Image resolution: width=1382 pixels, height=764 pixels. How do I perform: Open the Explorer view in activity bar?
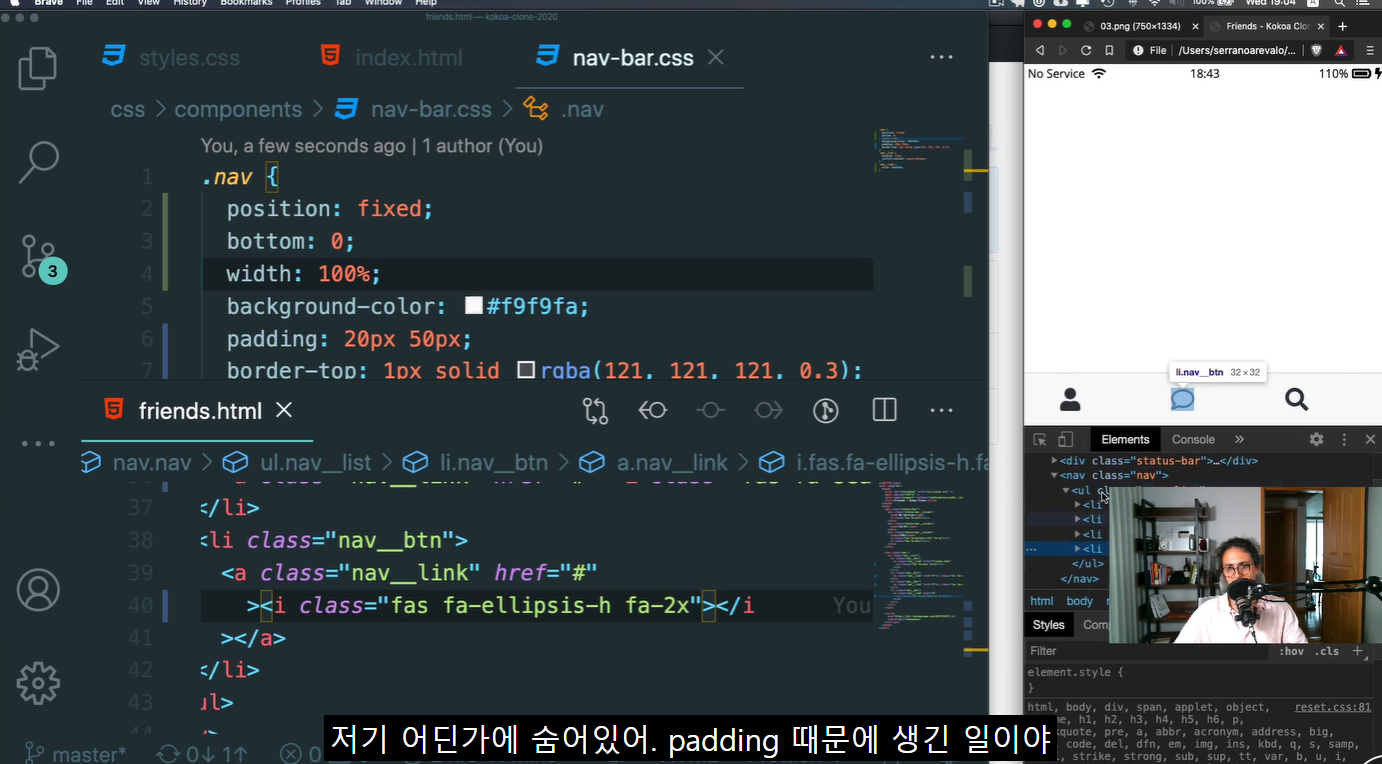point(38,68)
